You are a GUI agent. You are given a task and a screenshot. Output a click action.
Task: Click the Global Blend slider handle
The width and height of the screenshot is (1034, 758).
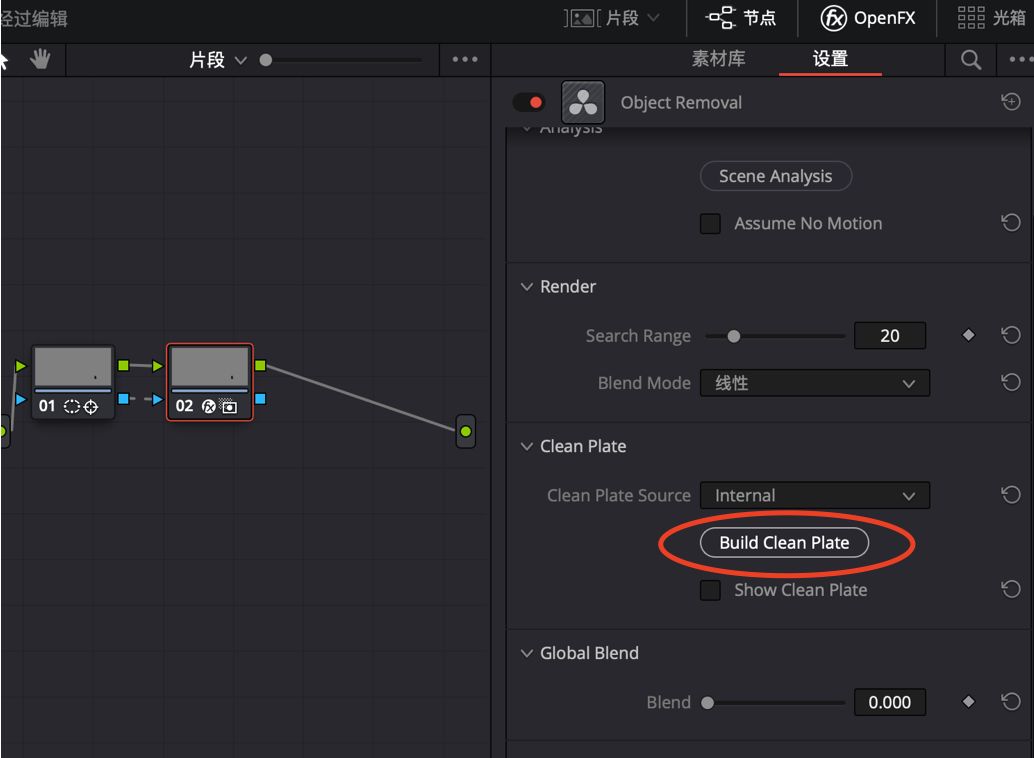click(x=708, y=703)
